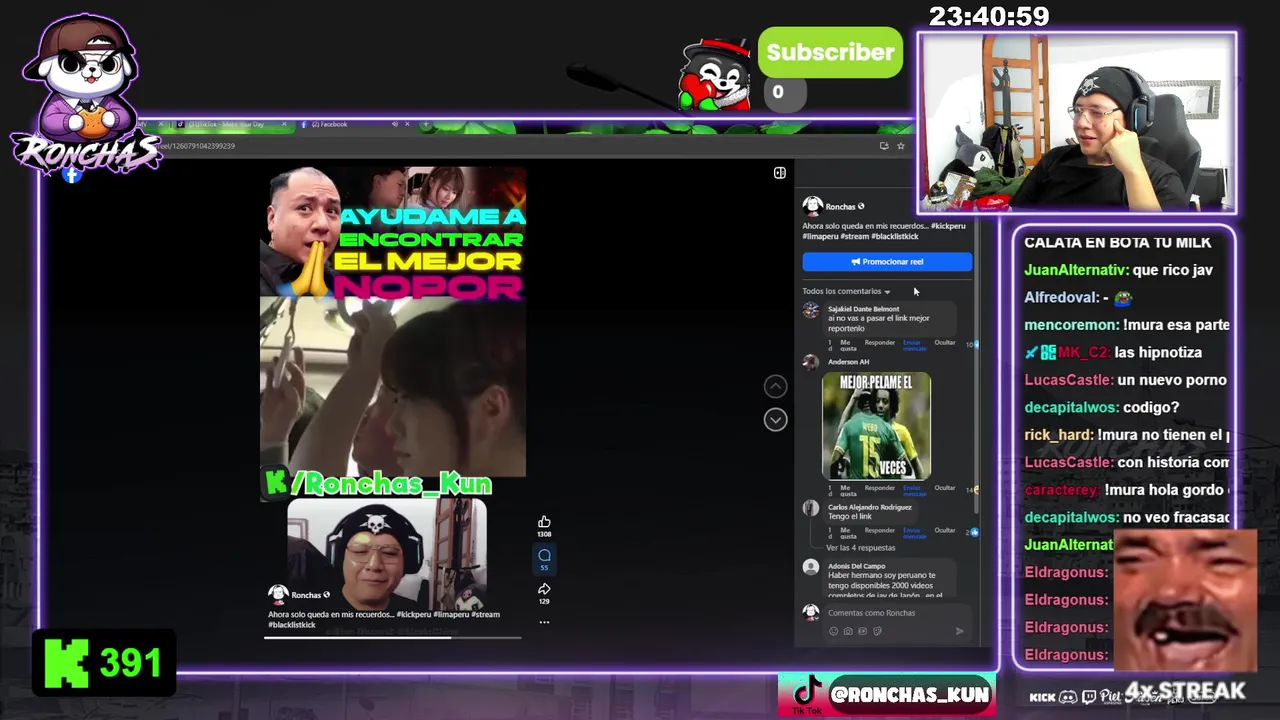
Task: Click the @RONCHAS_KUN TikTok handle
Action: (x=910, y=694)
